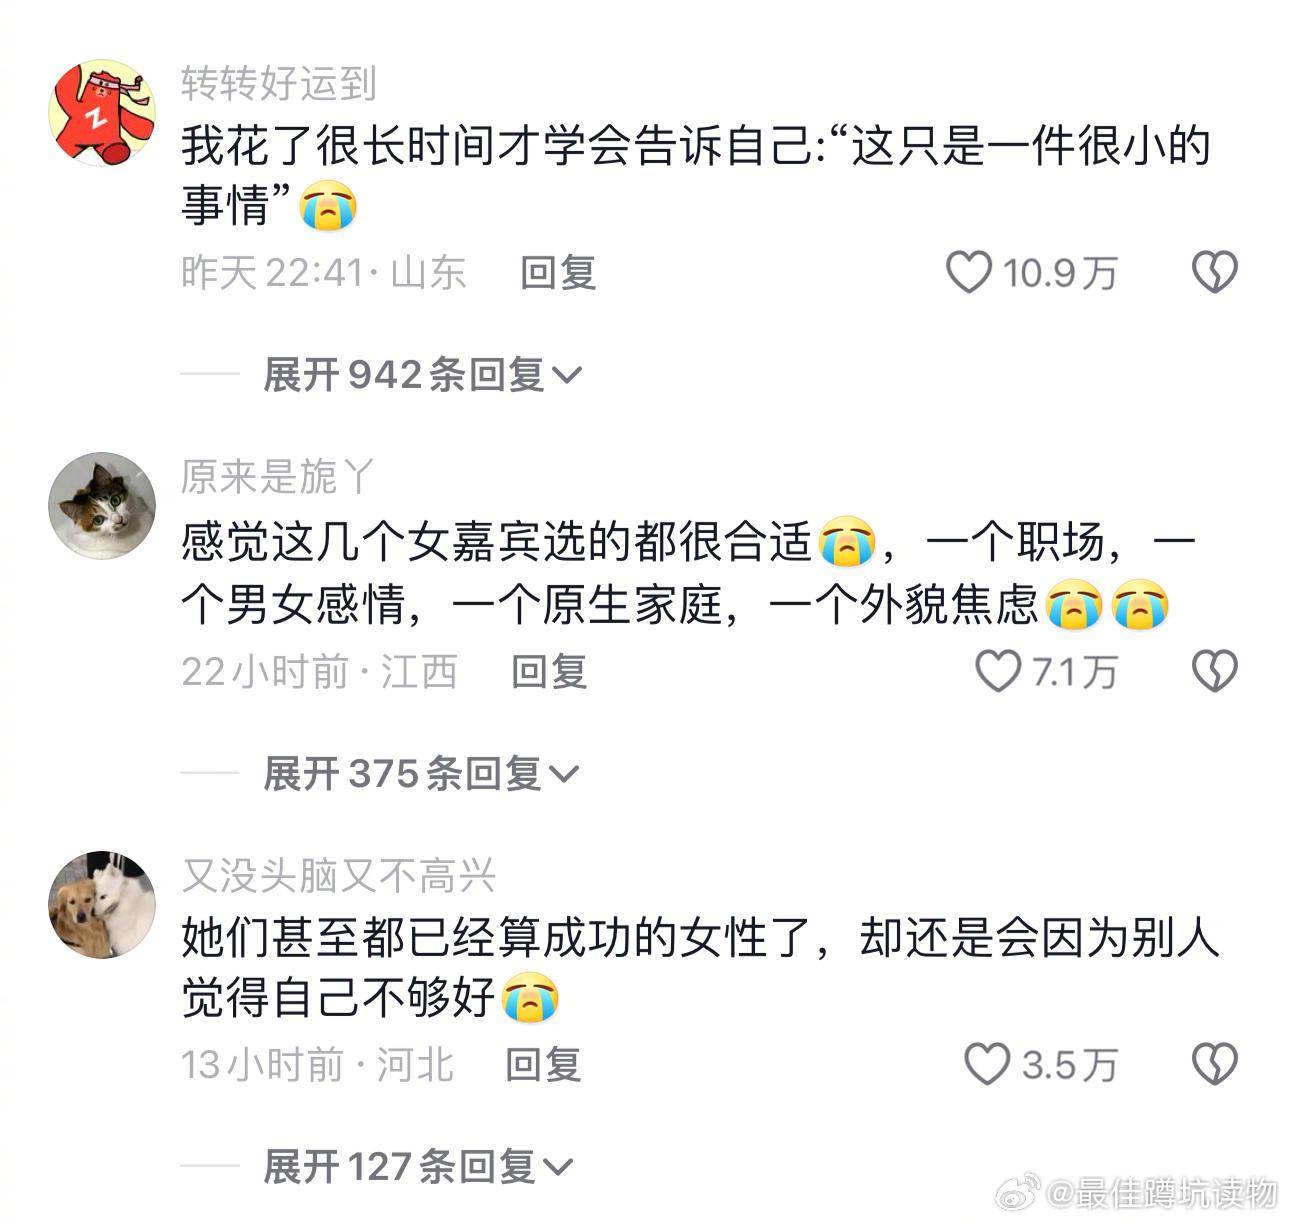This screenshot has height=1224, width=1290.
Task: Dislike the 转转好运到 comment with broken heart
Action: coord(1215,272)
